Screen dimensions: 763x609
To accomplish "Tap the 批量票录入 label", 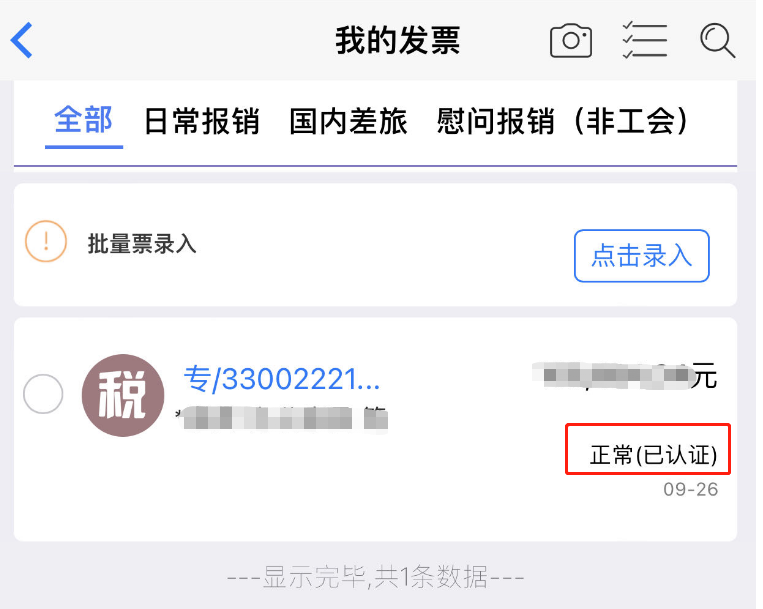I will pos(142,244).
